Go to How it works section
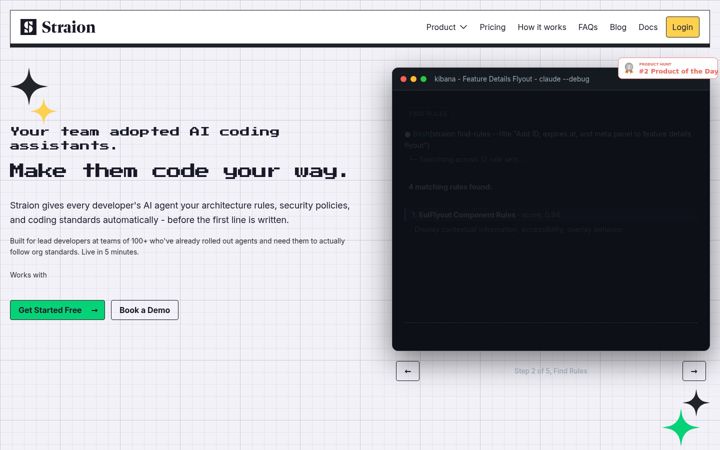This screenshot has width=720, height=450. tap(542, 27)
